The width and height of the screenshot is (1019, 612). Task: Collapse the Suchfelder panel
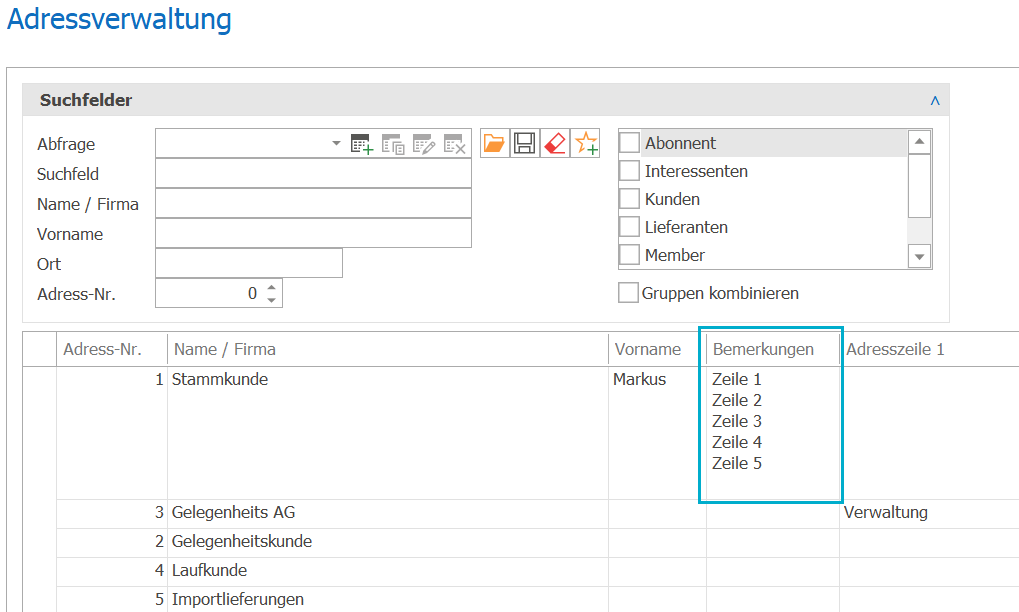click(x=935, y=100)
